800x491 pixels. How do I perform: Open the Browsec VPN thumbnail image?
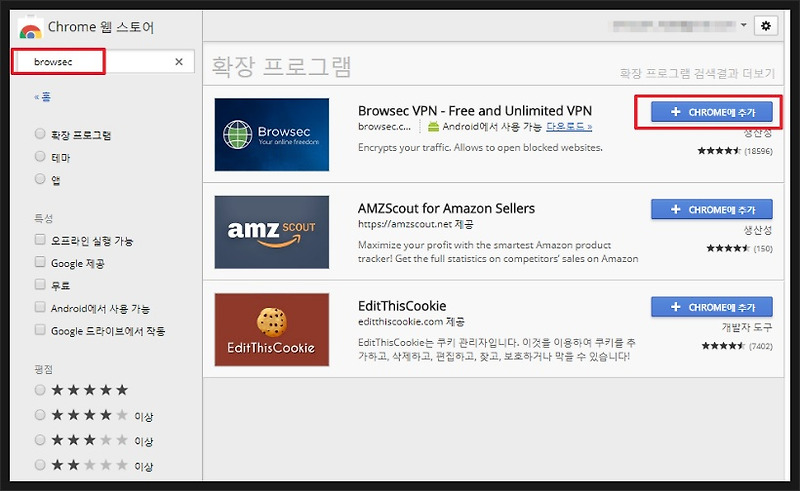(x=272, y=135)
